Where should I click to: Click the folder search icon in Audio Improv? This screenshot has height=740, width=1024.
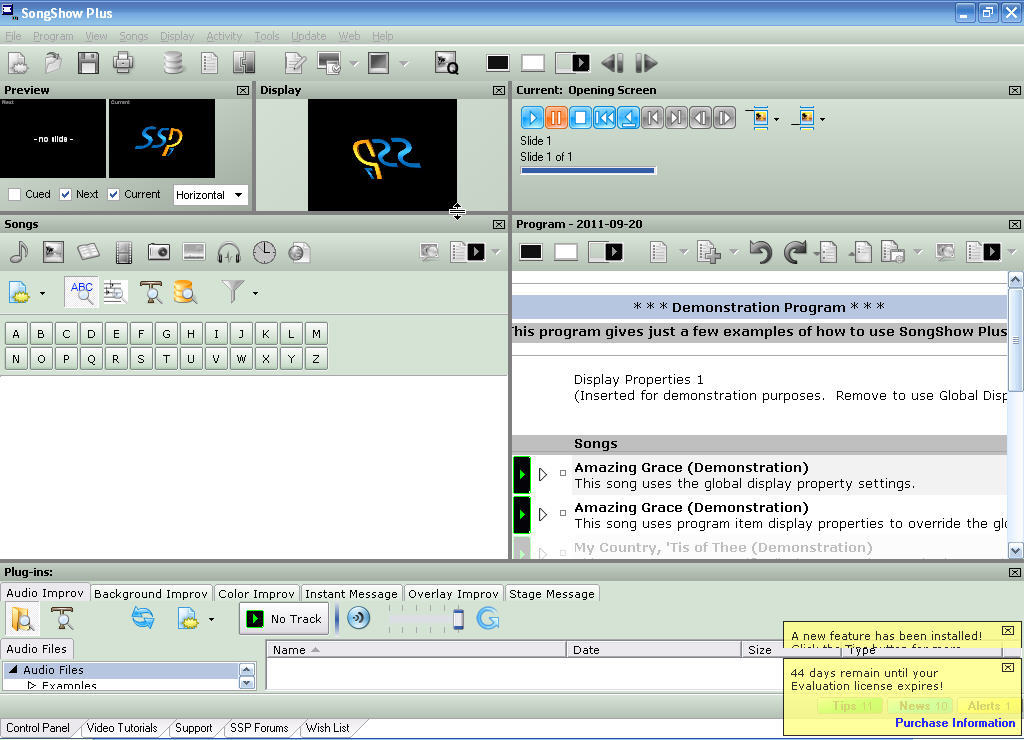(x=22, y=618)
